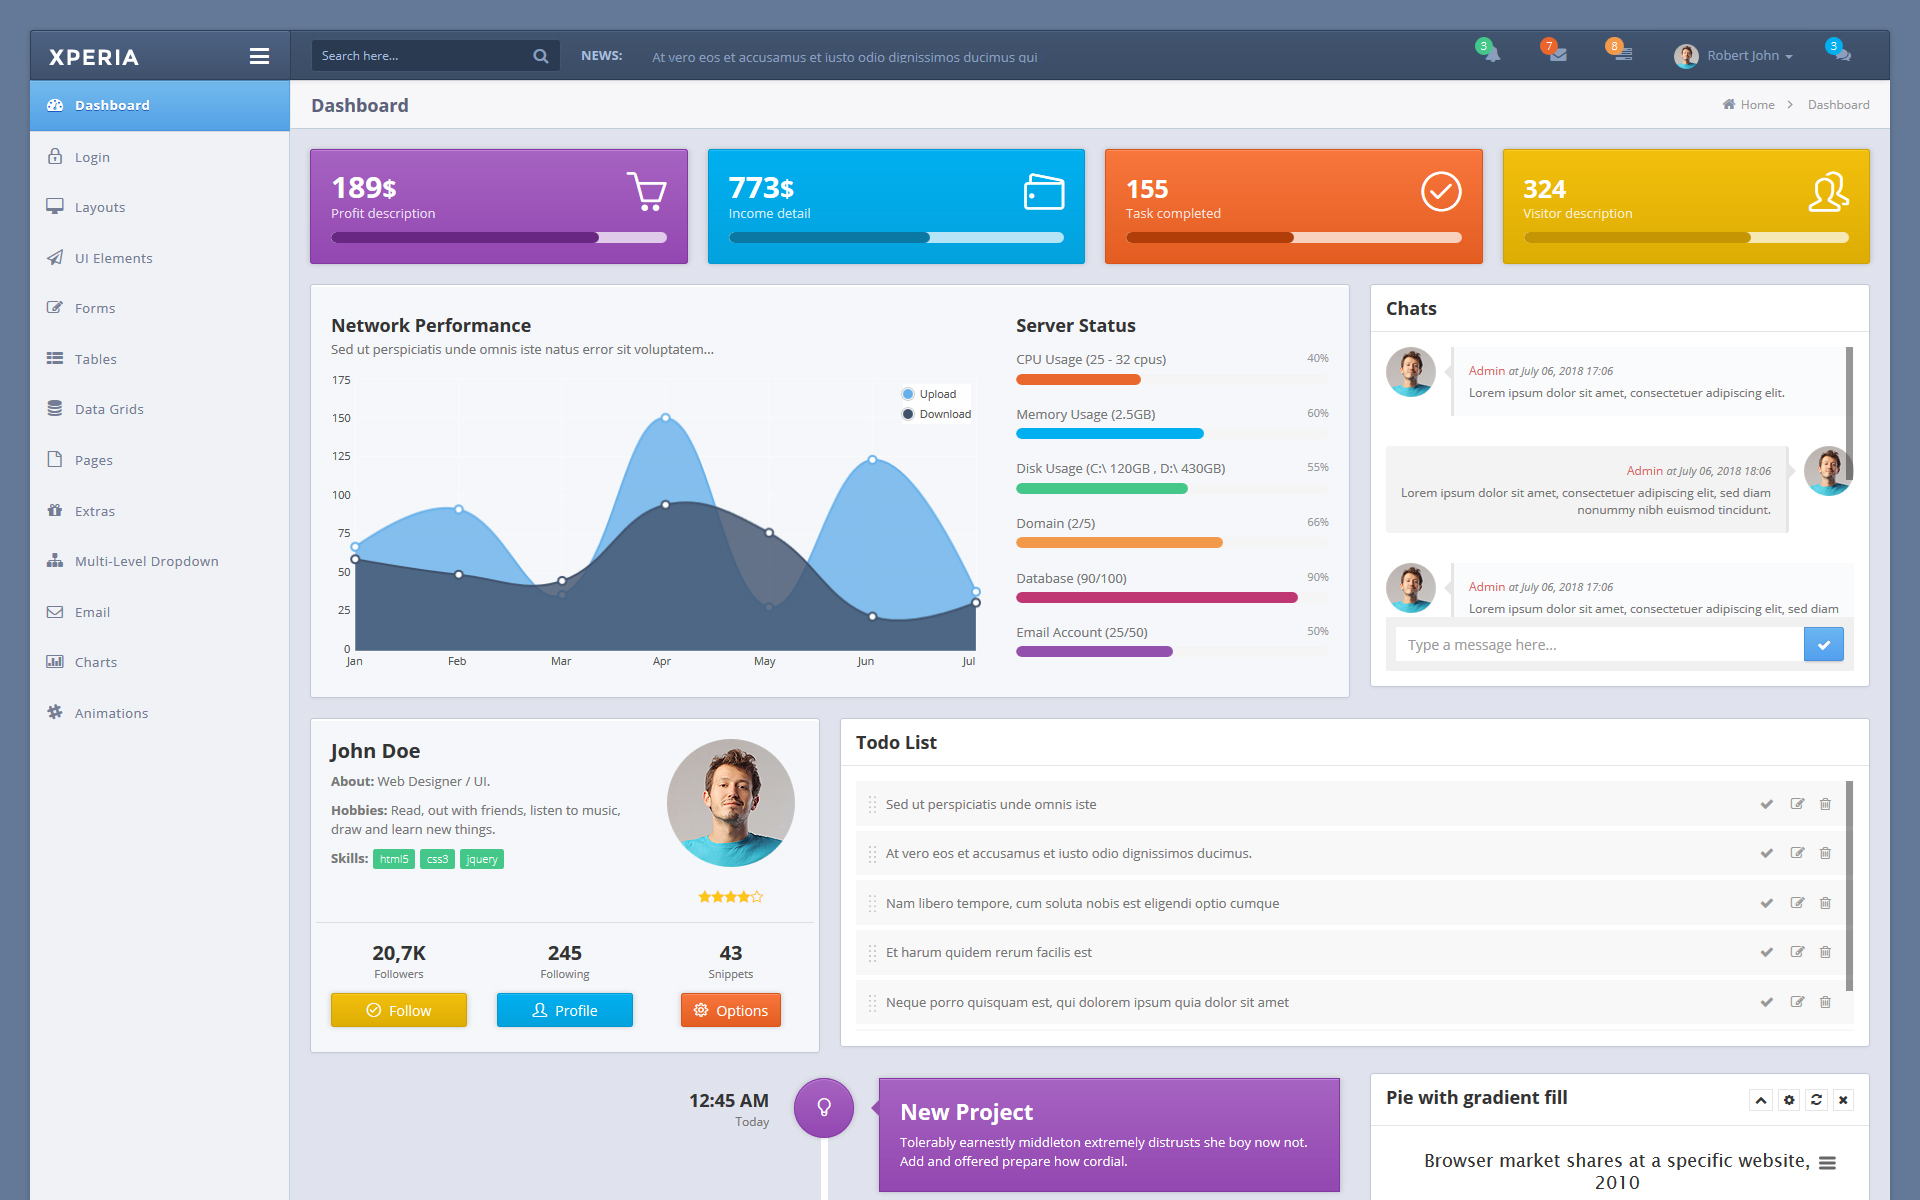The height and width of the screenshot is (1200, 1920).
Task: Open the pie chart context hamburger menu
Action: click(1827, 1163)
